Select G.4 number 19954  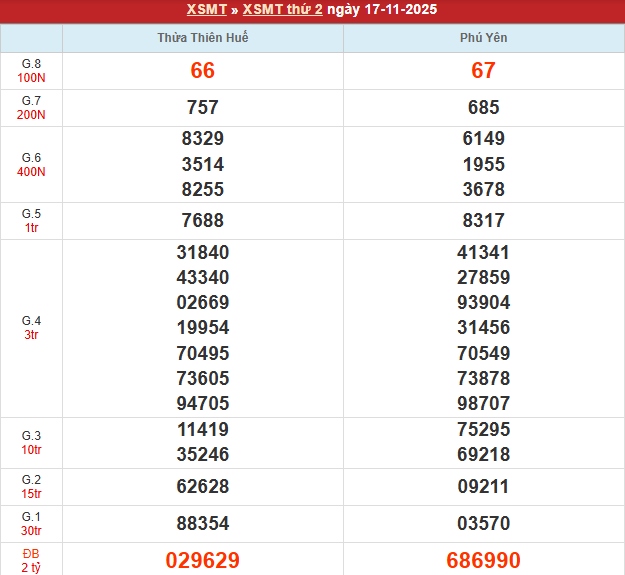click(x=202, y=328)
